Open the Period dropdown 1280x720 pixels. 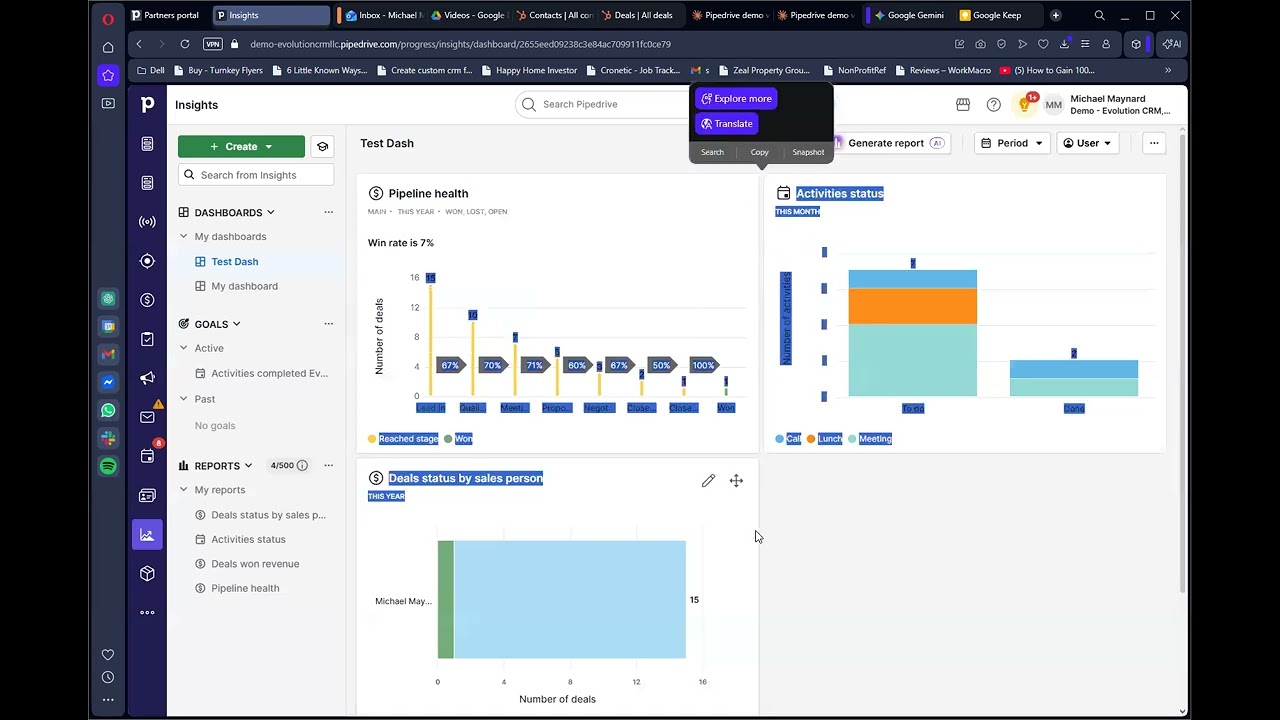[1012, 143]
